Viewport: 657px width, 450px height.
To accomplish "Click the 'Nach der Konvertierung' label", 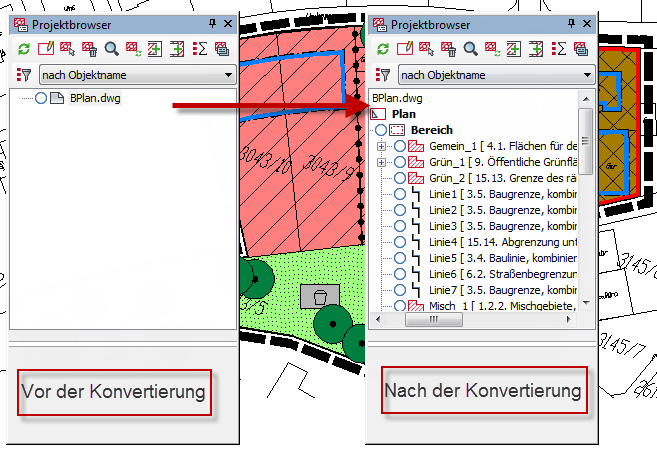I will 483,389.
